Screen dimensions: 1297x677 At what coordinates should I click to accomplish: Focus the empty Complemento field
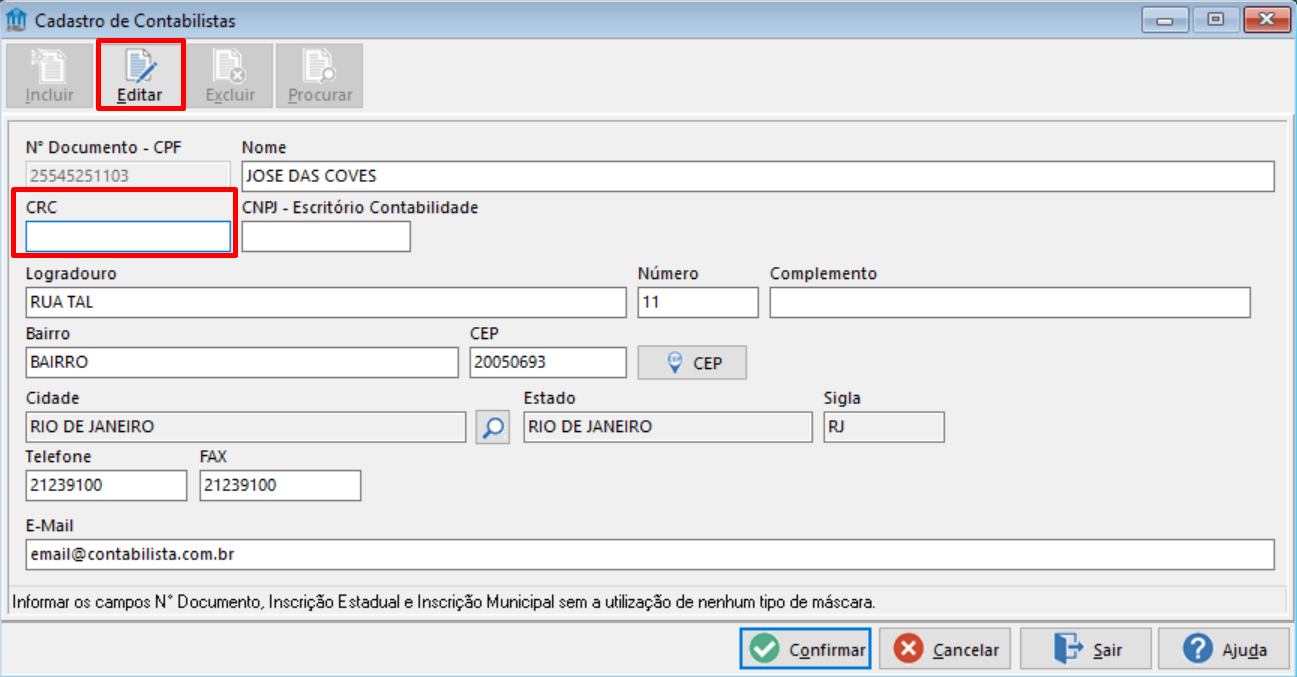1010,302
